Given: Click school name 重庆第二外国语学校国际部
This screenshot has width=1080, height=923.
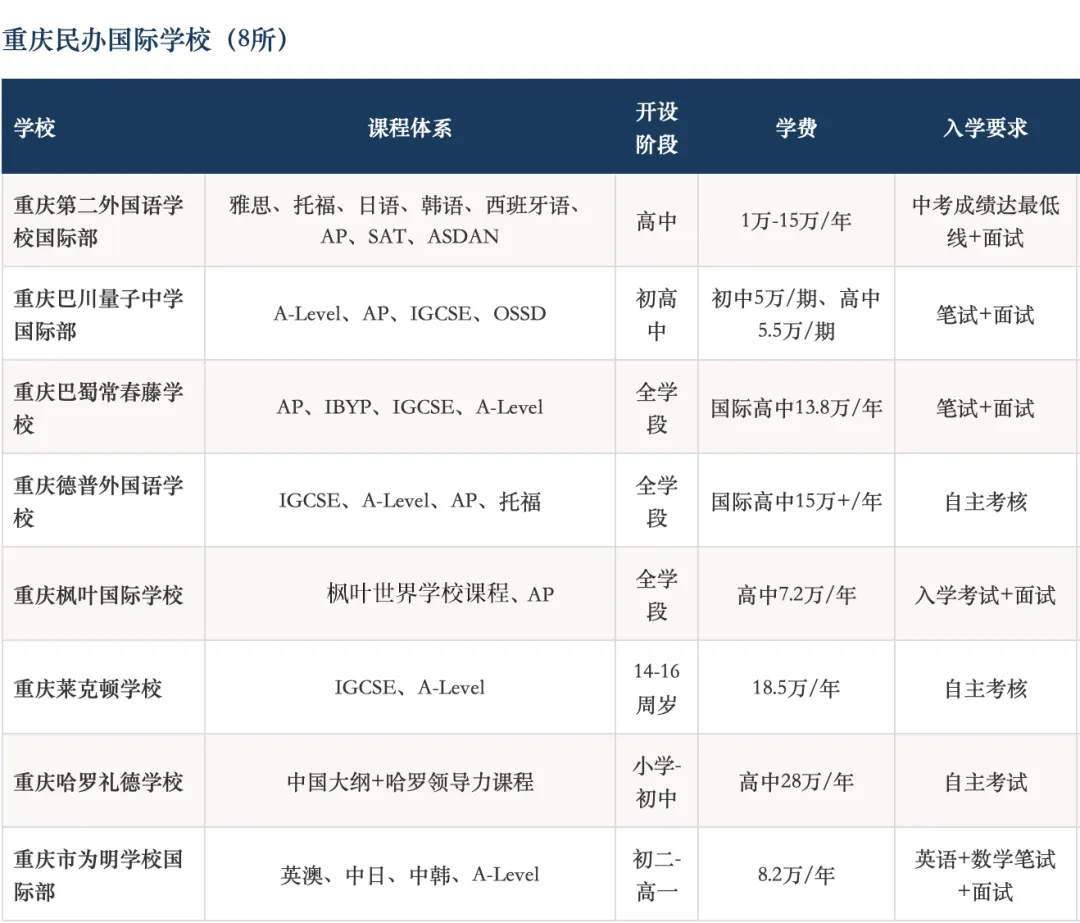Looking at the screenshot, I should pos(98,221).
